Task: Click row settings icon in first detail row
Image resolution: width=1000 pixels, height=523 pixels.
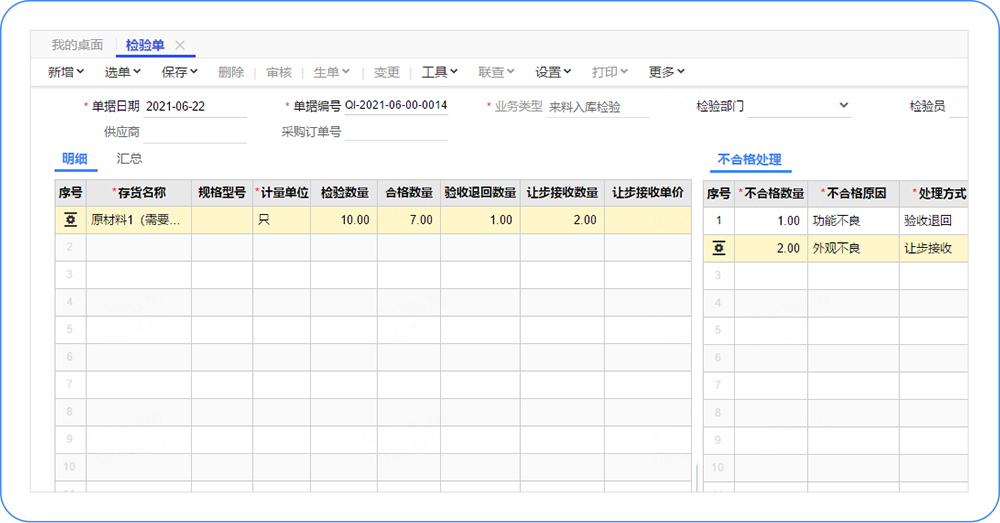Action: pyautogui.click(x=70, y=220)
